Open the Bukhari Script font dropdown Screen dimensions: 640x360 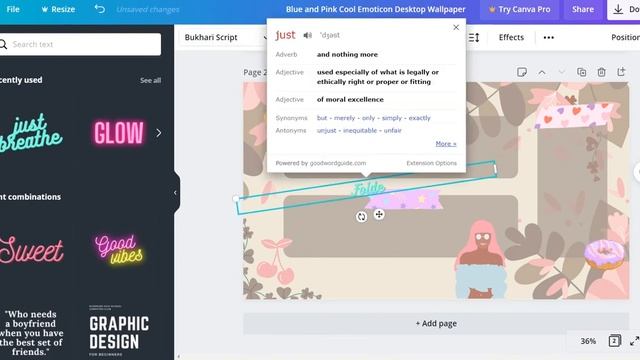coord(225,37)
